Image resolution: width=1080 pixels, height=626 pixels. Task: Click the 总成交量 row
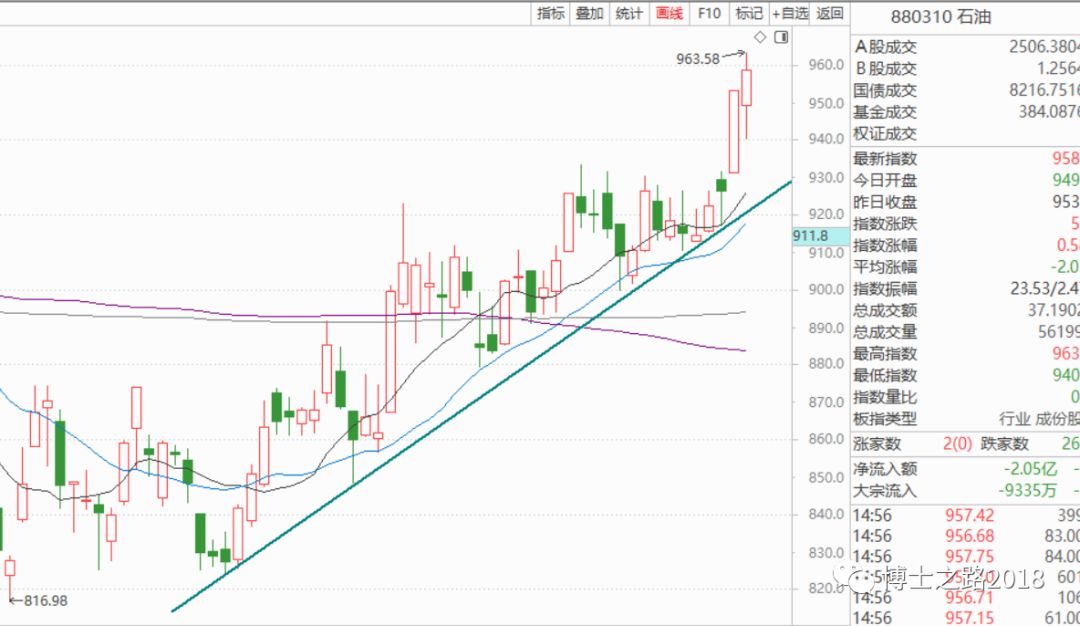pos(966,332)
